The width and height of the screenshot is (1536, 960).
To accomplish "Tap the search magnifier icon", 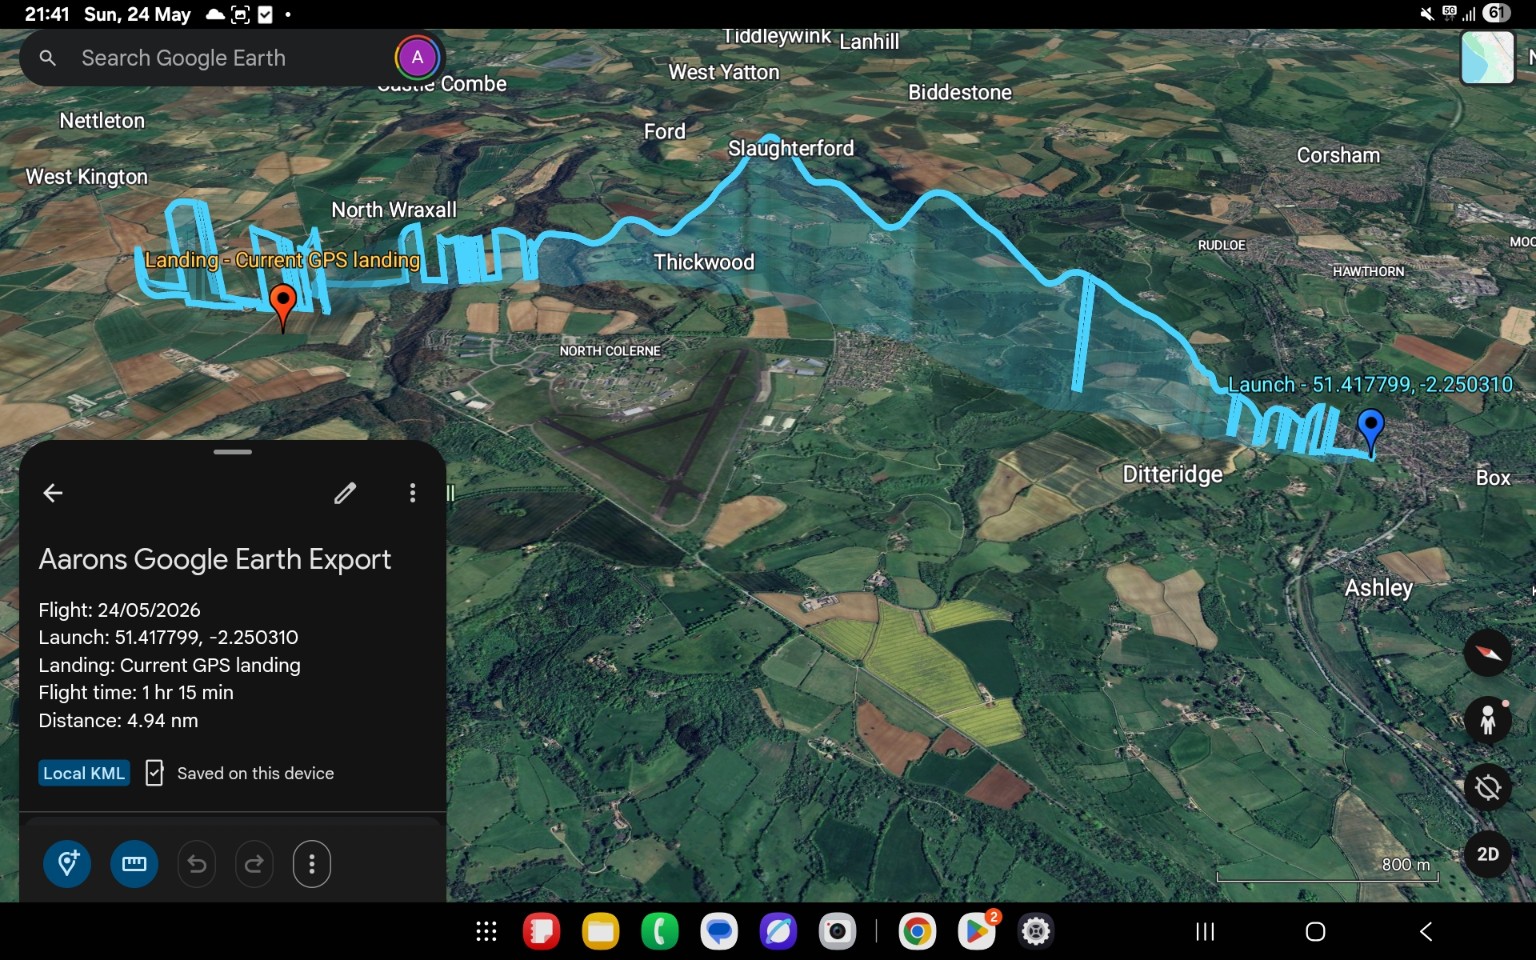I will pyautogui.click(x=47, y=58).
